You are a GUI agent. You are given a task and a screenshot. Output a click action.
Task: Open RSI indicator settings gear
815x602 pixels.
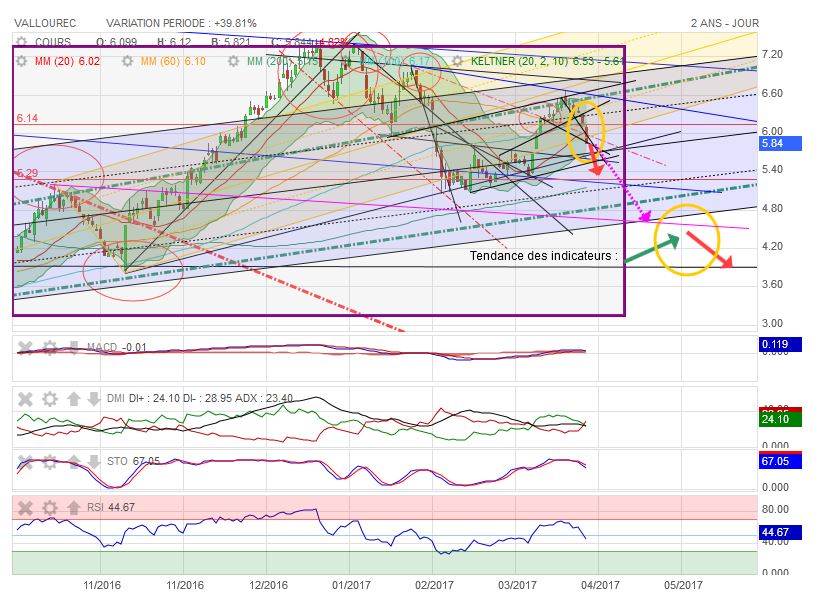coord(49,507)
